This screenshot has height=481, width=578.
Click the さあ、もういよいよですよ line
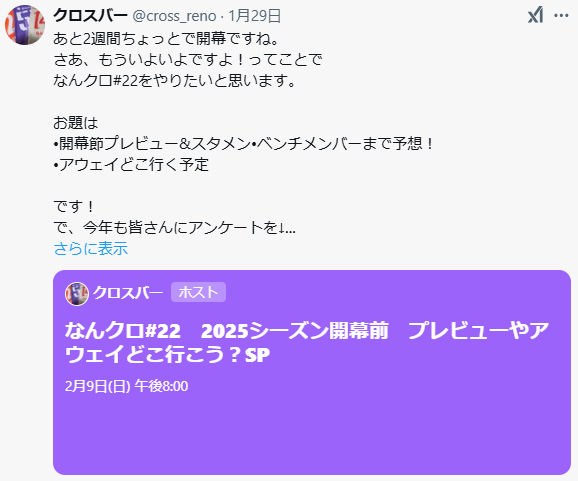(x=188, y=59)
